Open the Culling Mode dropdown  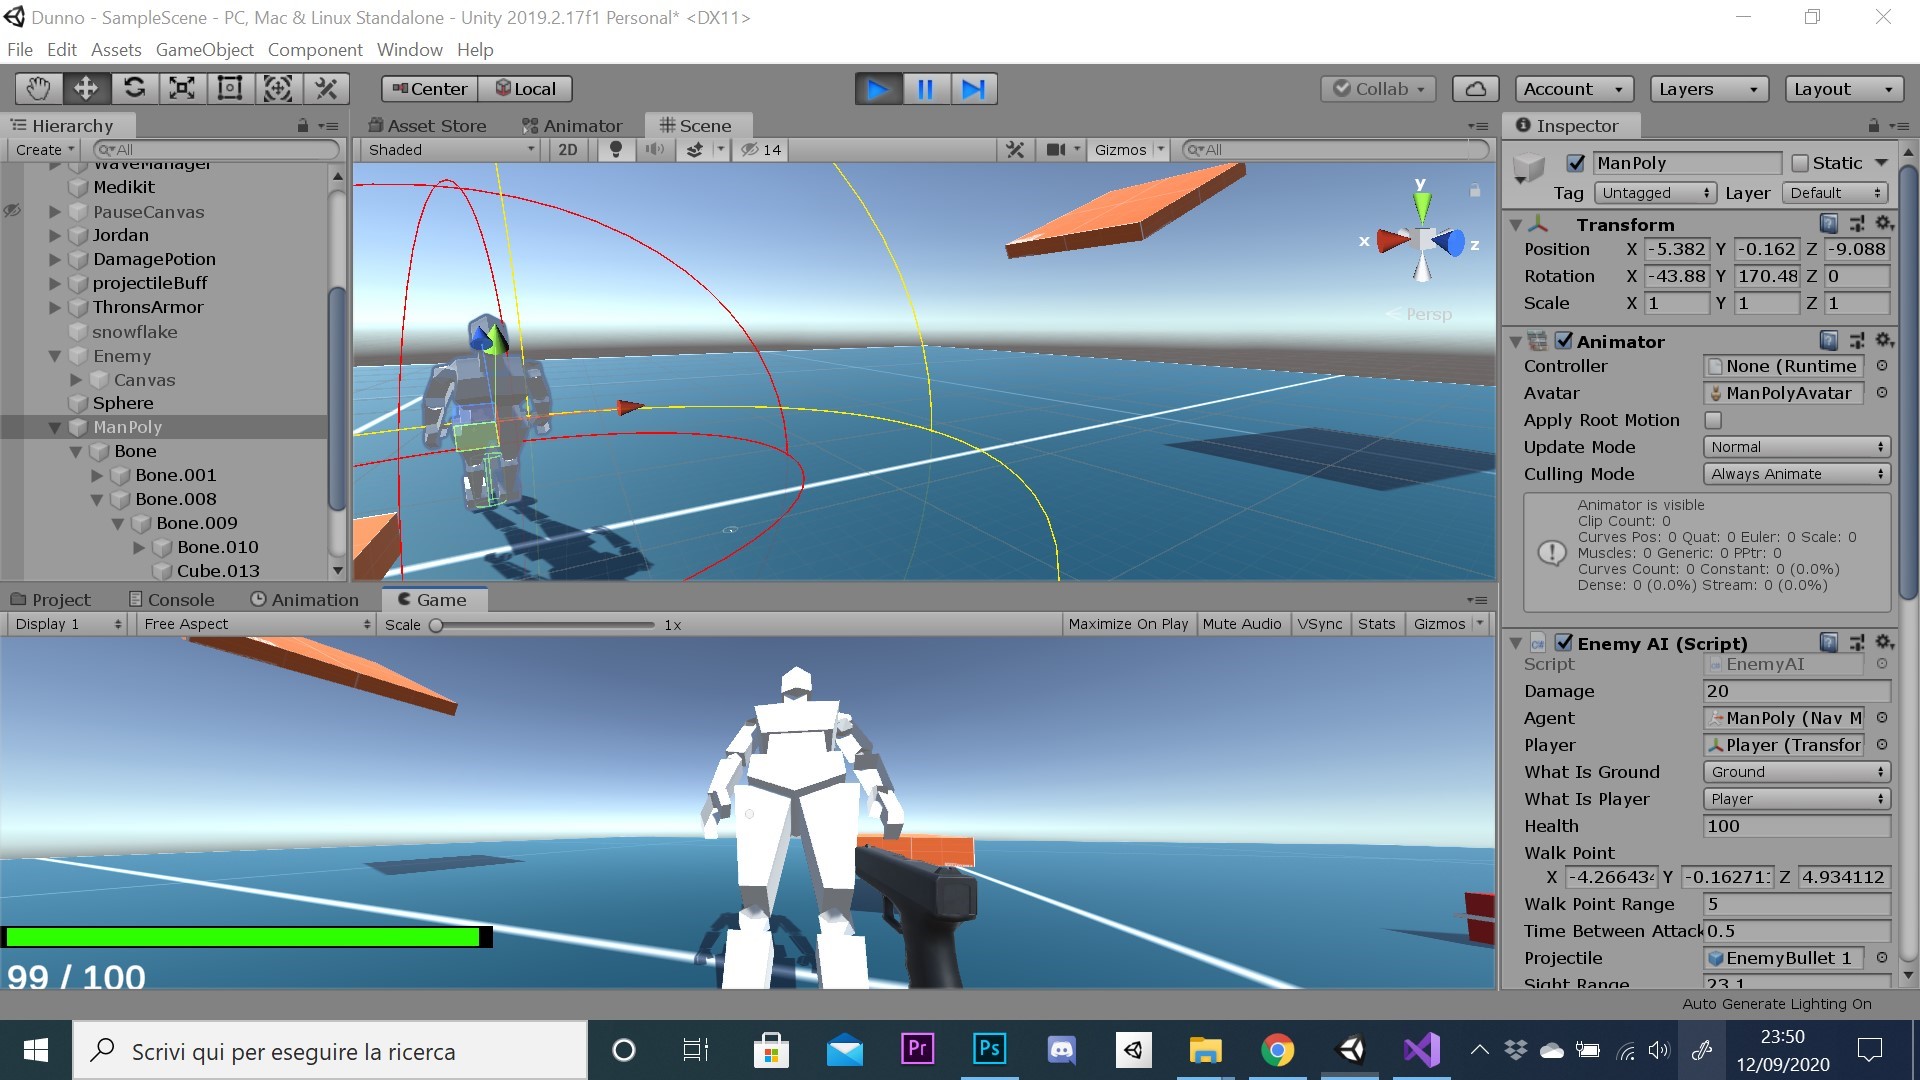coord(1796,474)
